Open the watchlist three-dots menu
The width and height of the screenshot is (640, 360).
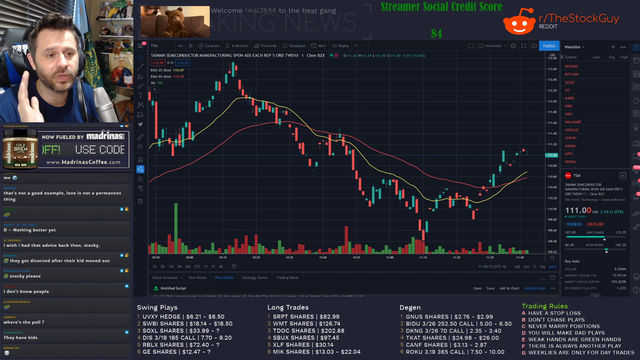623,47
